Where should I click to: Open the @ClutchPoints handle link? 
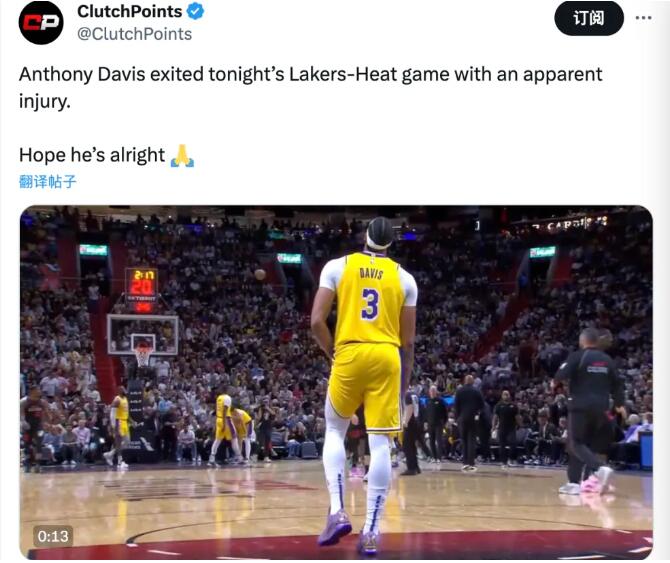click(x=134, y=34)
